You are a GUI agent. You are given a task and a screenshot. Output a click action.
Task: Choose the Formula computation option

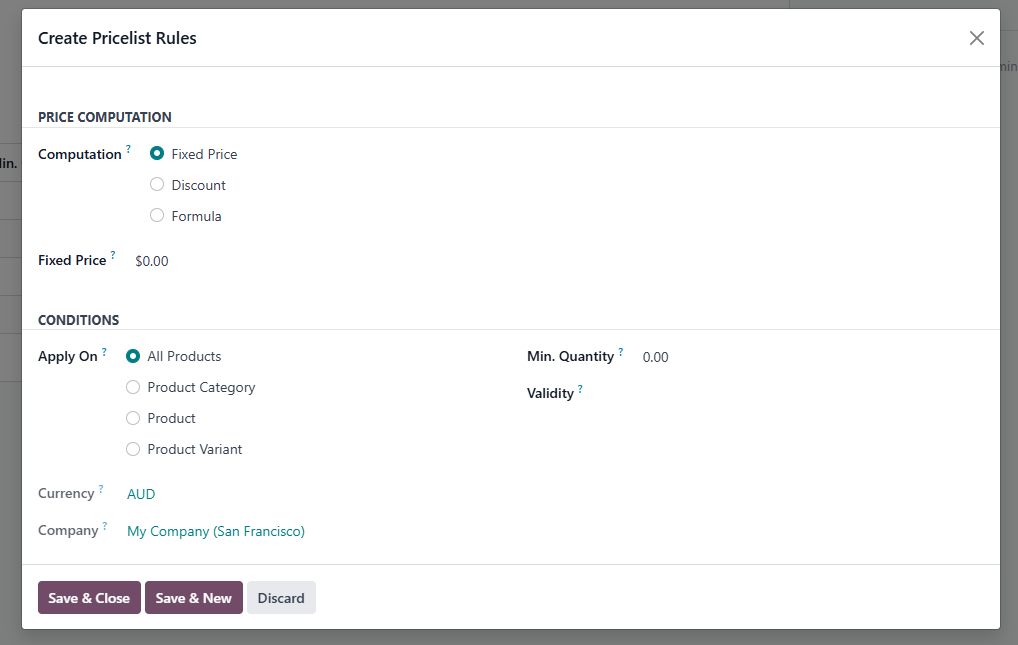pyautogui.click(x=157, y=216)
